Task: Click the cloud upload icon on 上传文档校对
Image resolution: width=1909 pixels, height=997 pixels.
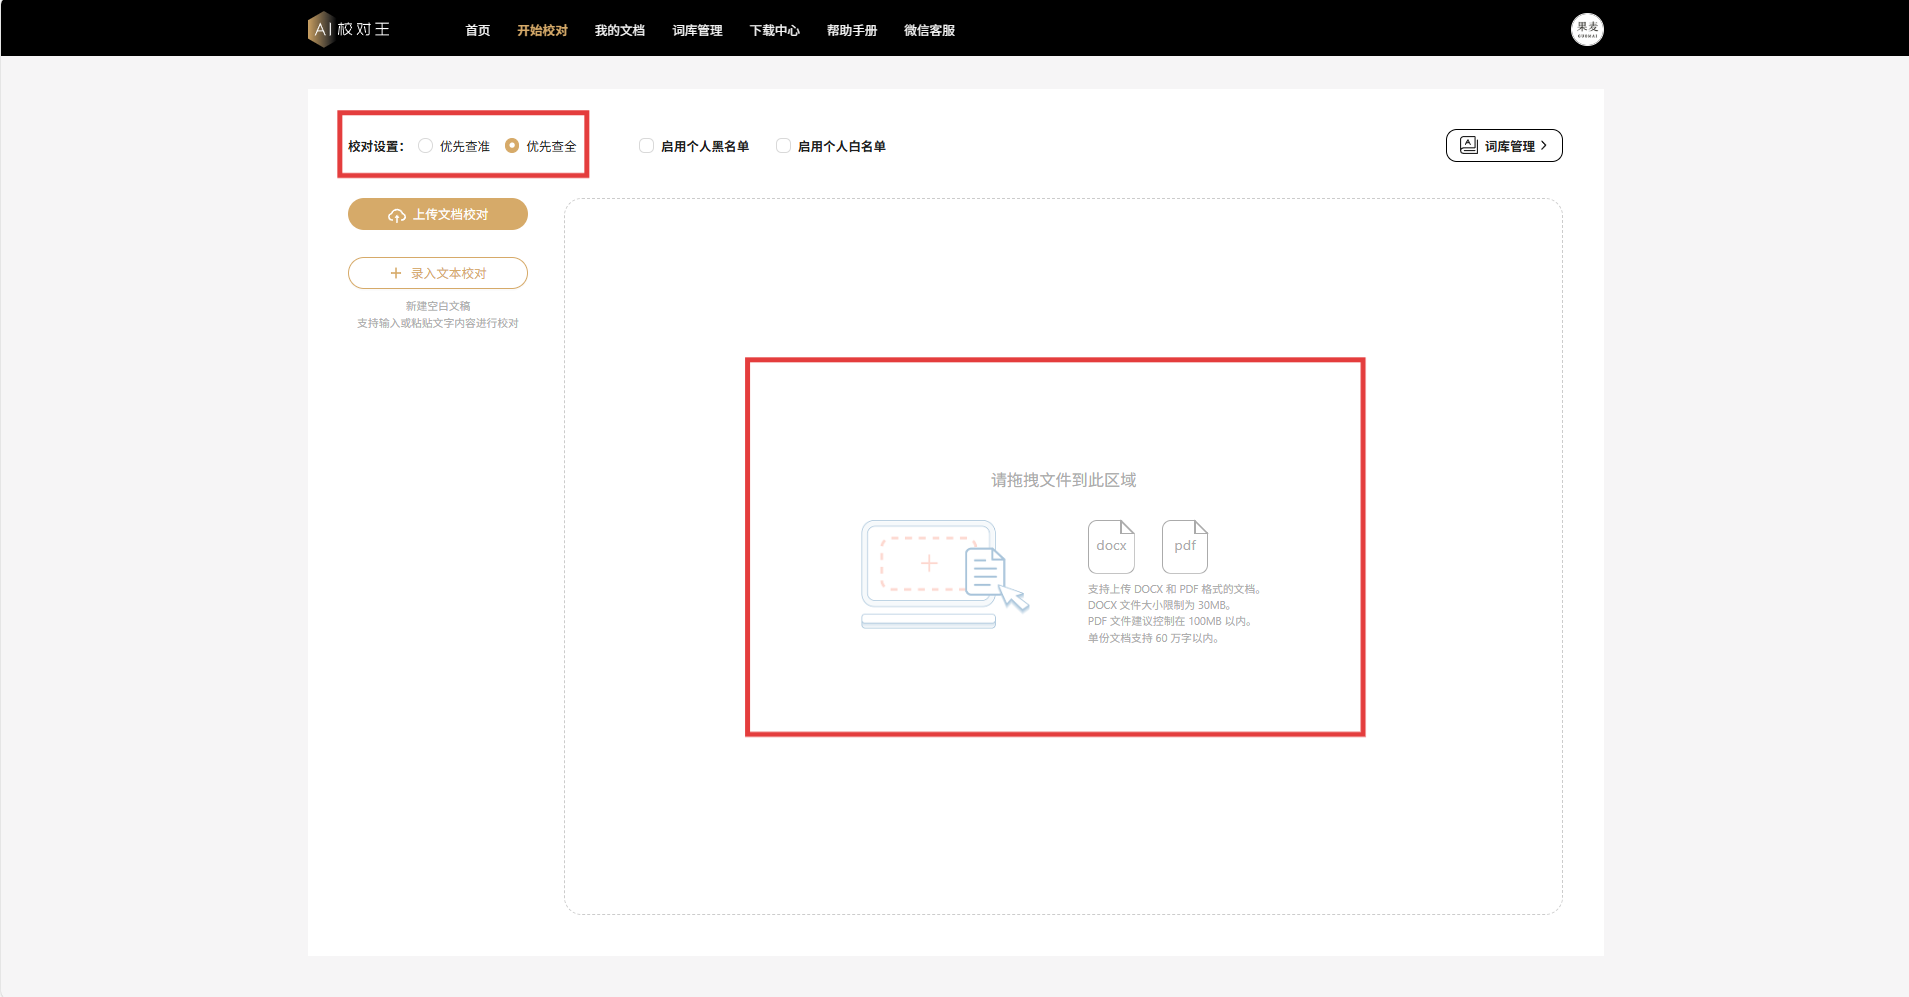Action: 397,215
